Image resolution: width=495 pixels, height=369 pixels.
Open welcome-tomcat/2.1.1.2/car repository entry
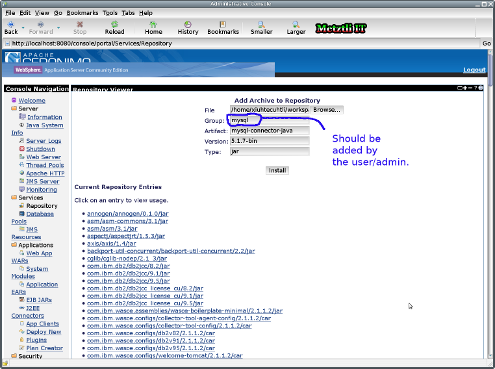(x=165, y=356)
